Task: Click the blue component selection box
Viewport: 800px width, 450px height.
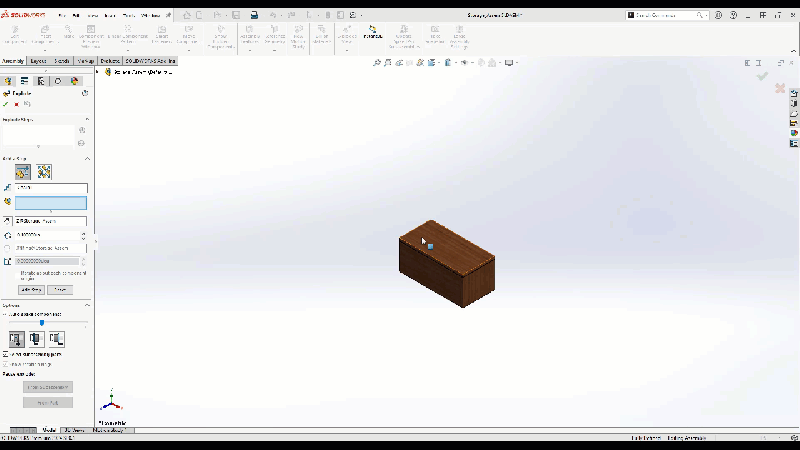Action: pos(51,203)
